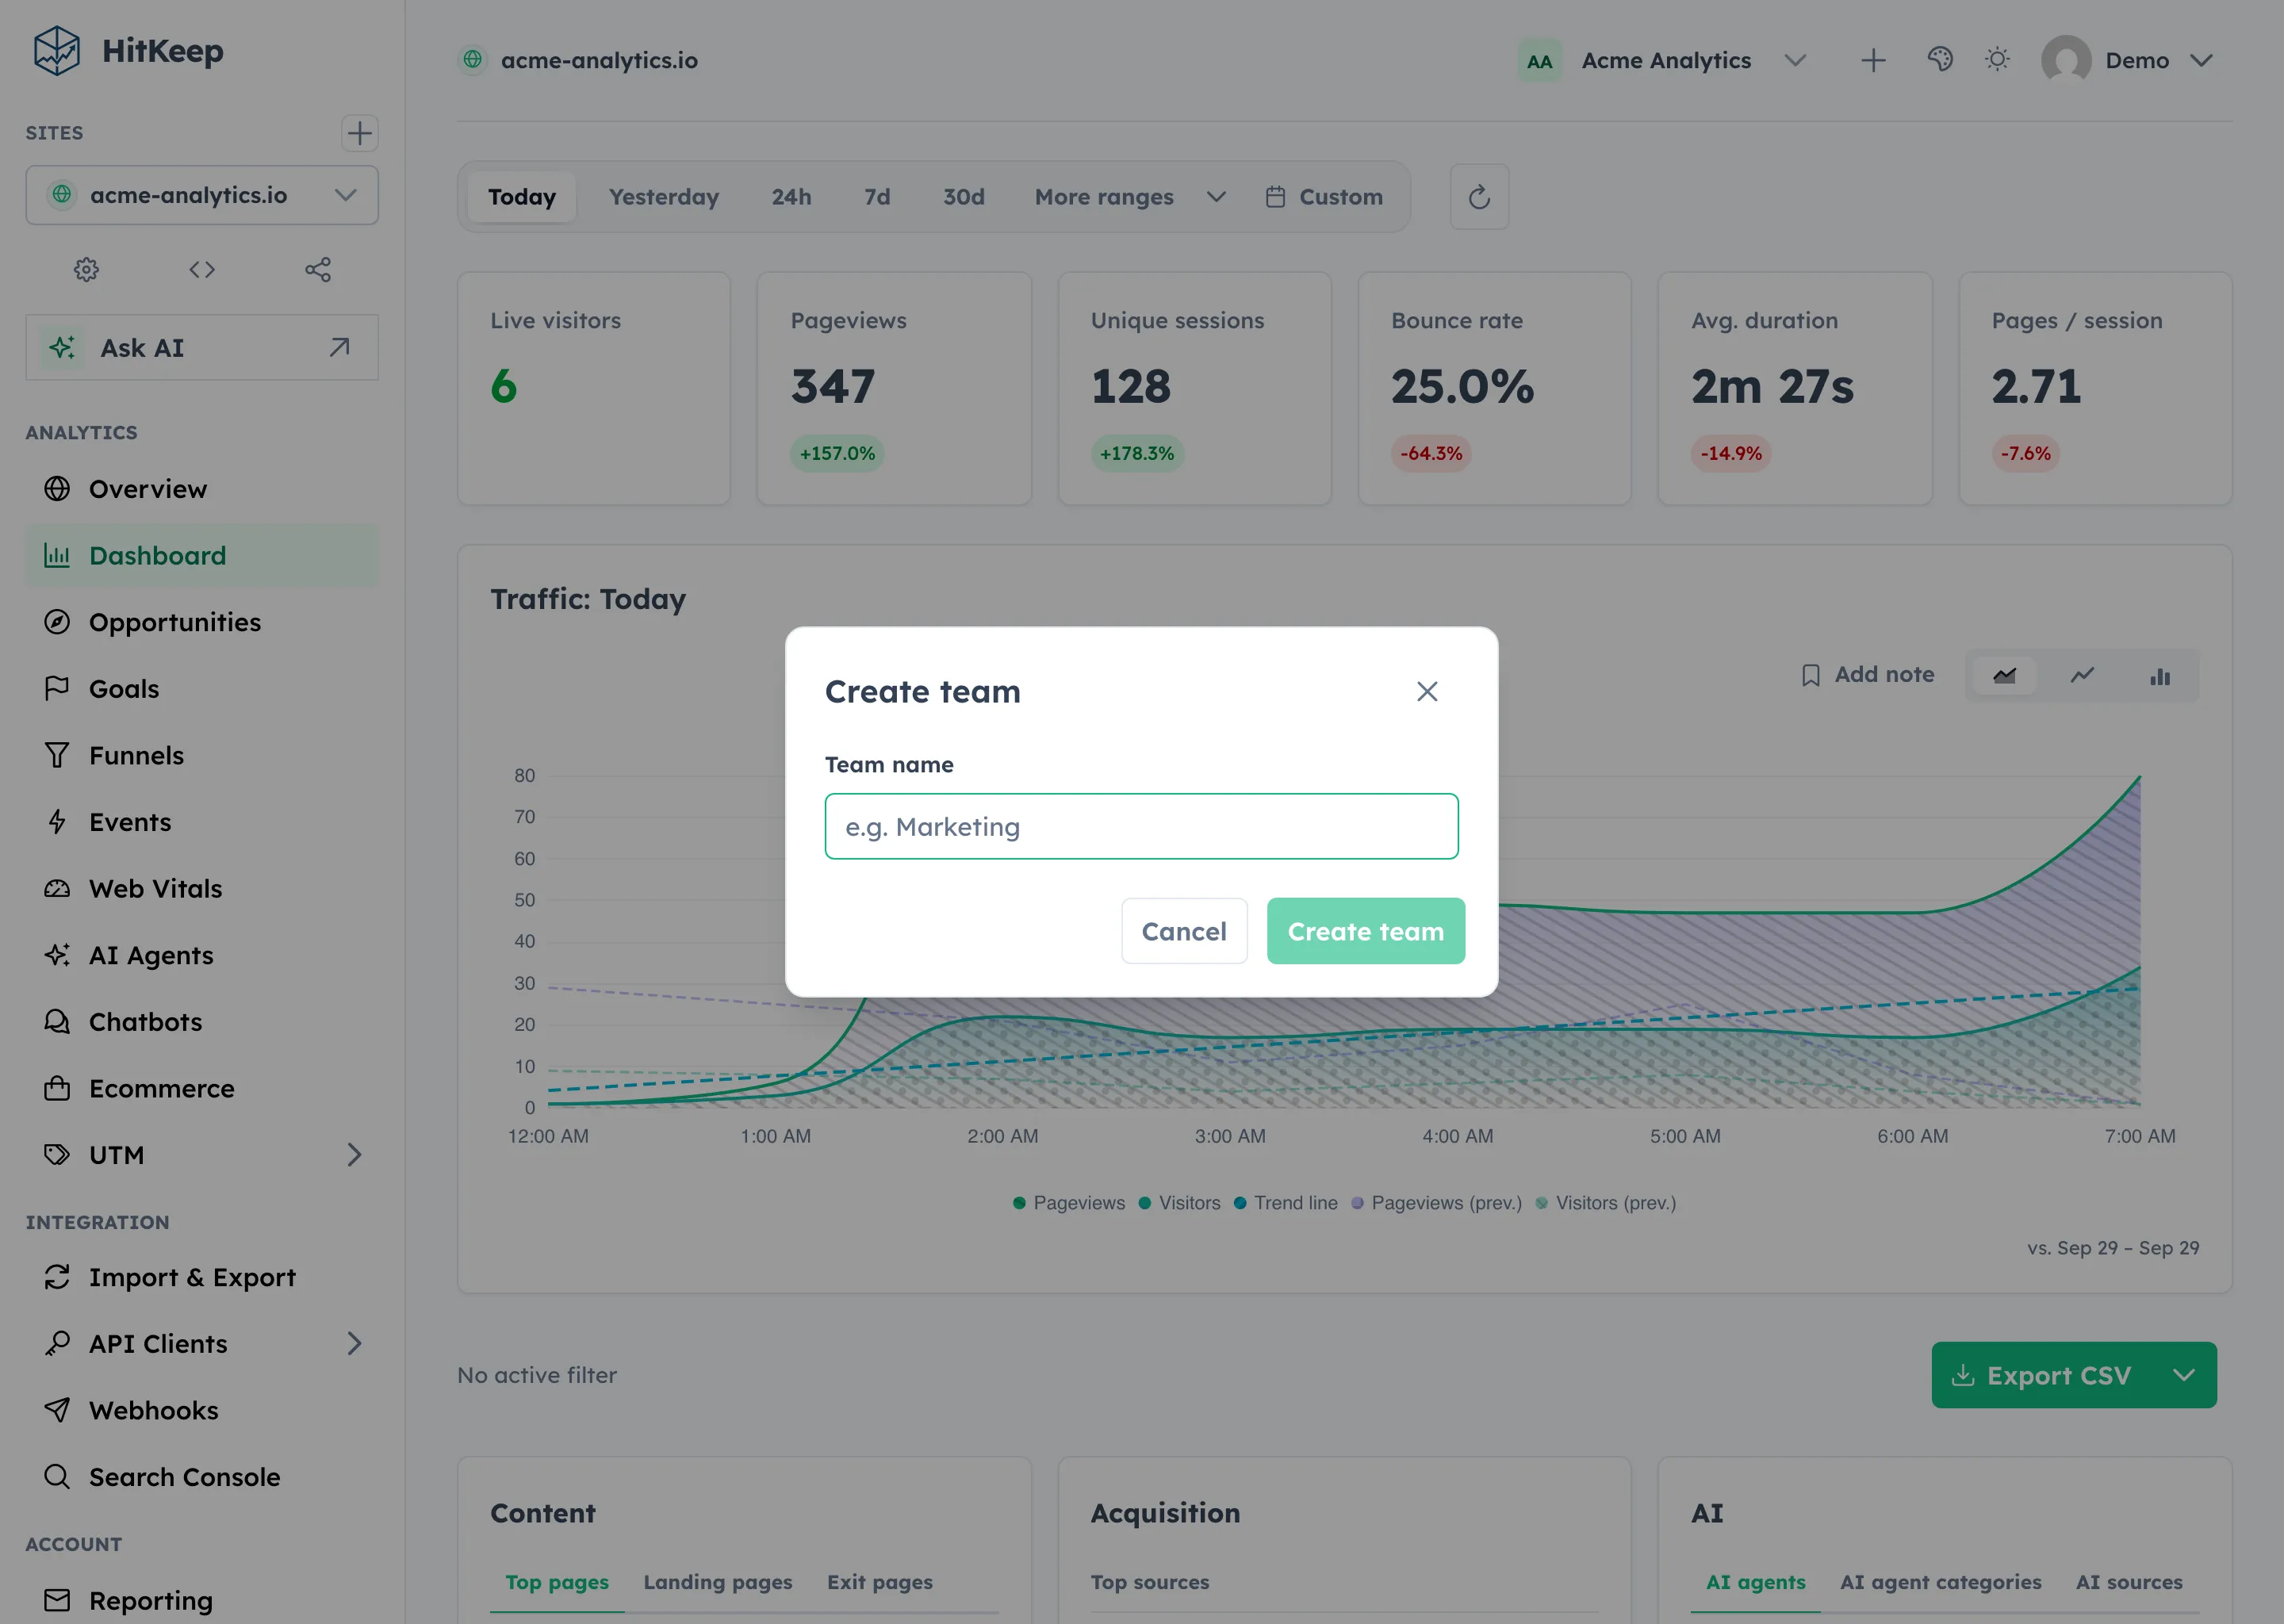
Task: Click the plus icon in header
Action: pos(1873,60)
